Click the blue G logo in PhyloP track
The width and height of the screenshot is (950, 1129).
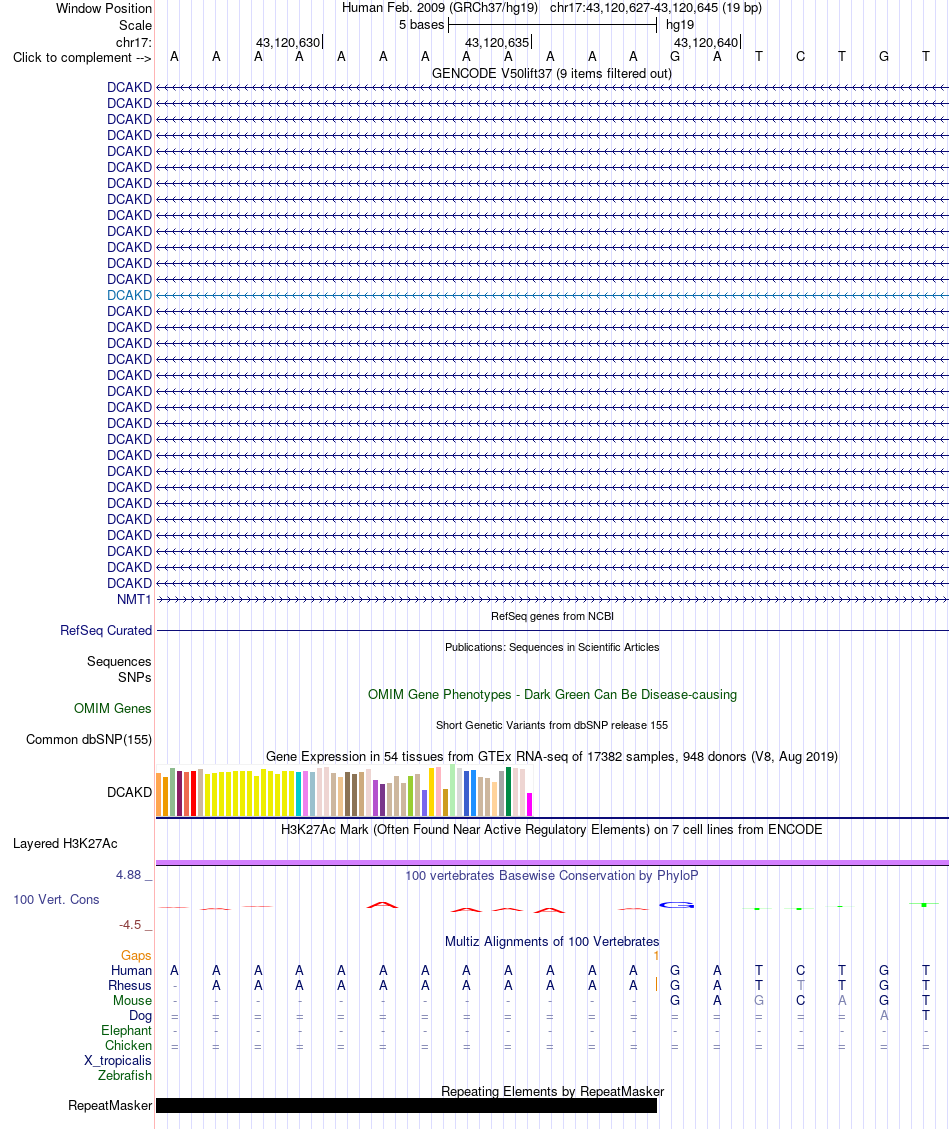[676, 905]
